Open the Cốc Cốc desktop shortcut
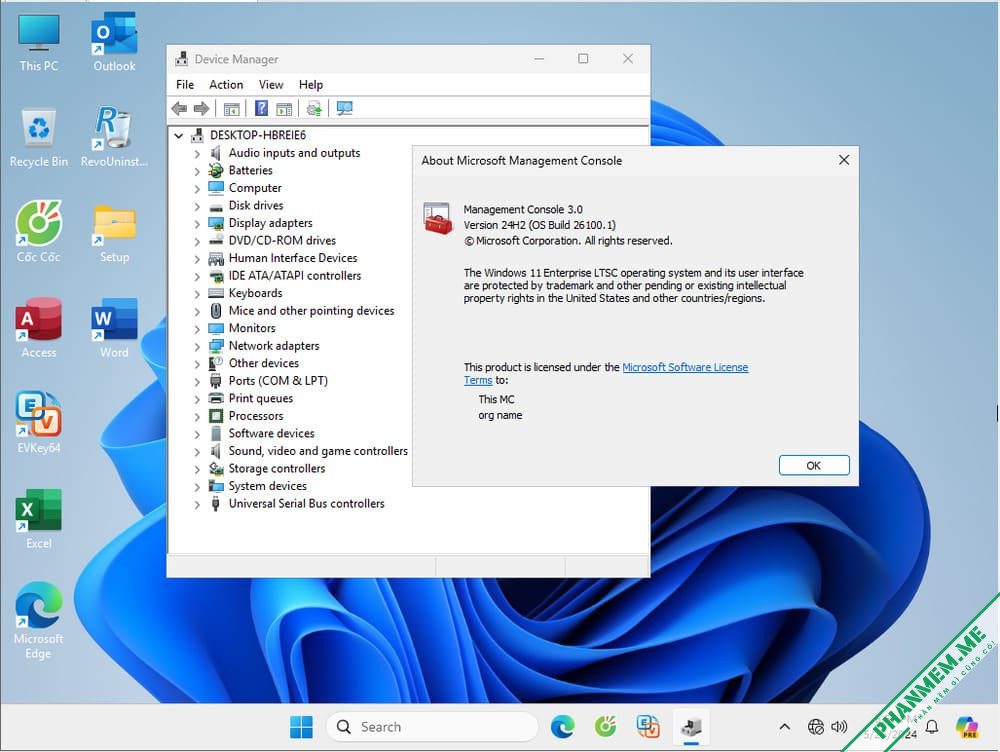1000x752 pixels. click(x=38, y=232)
